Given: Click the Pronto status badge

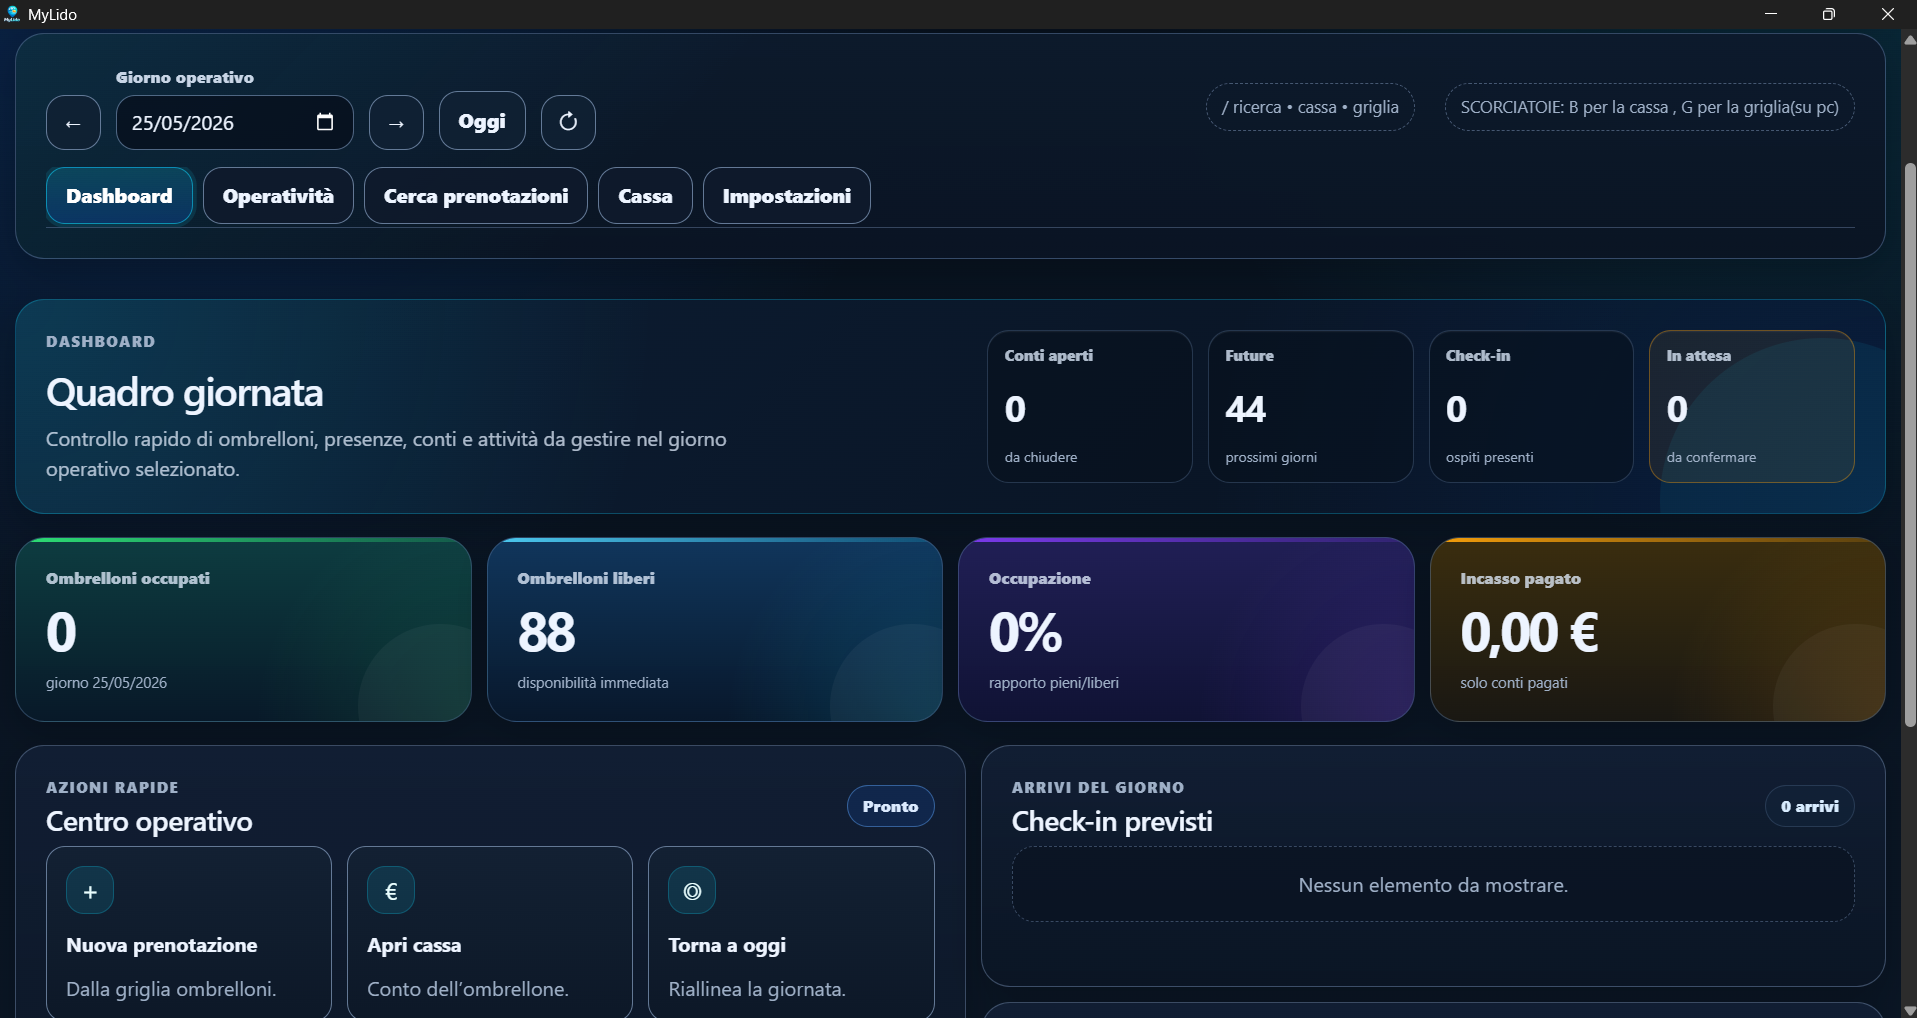Looking at the screenshot, I should coord(891,807).
